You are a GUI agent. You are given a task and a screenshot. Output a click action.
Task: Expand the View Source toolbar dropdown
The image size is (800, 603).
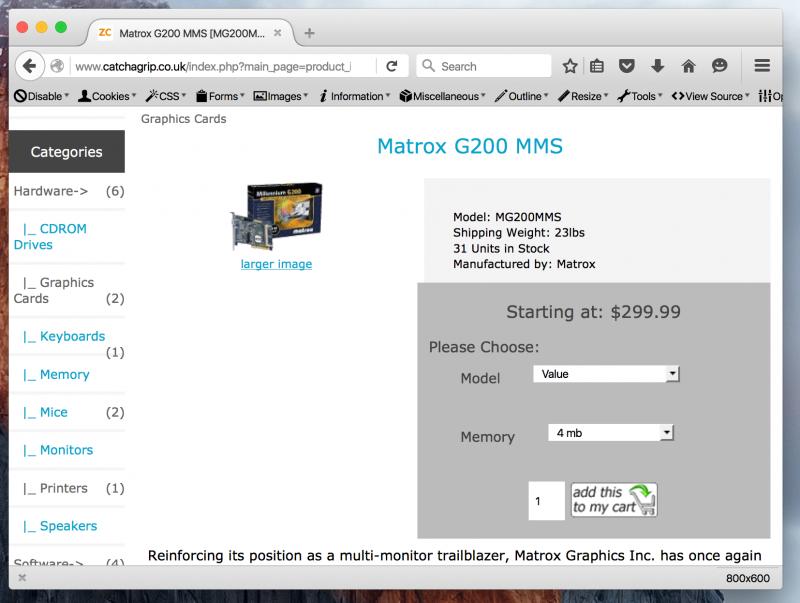711,96
